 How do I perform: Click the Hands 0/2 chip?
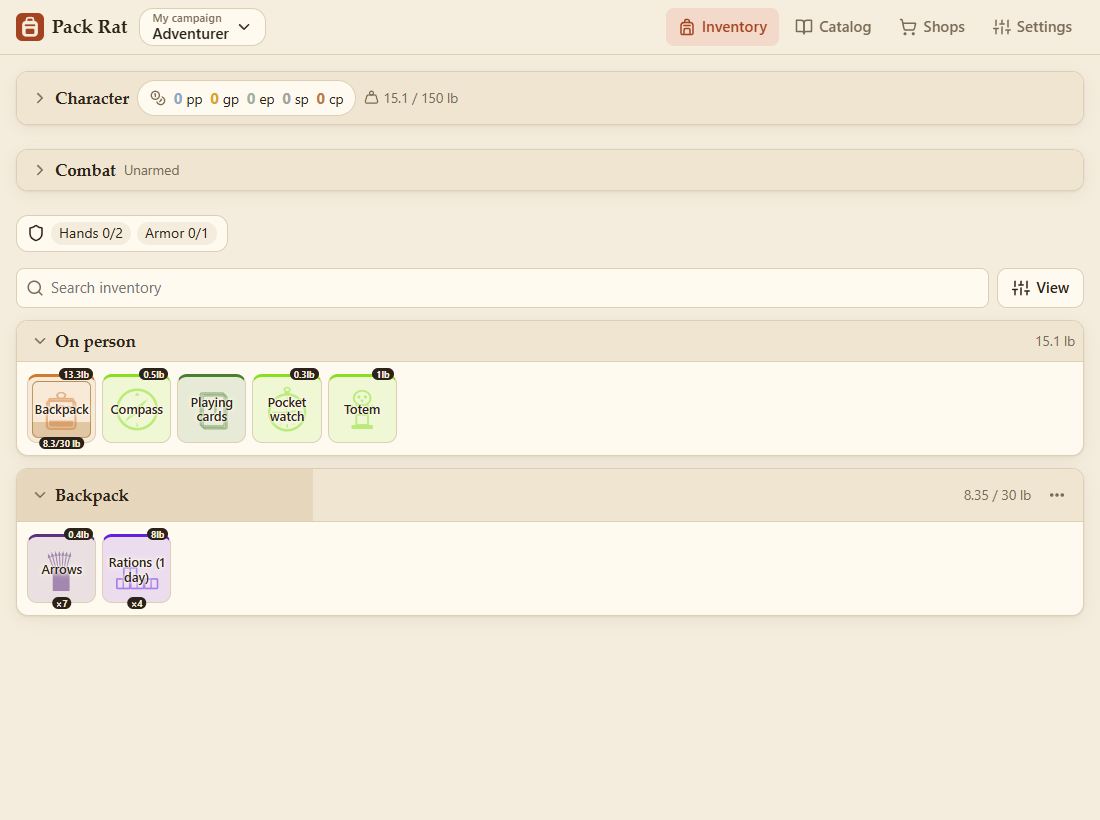point(90,234)
